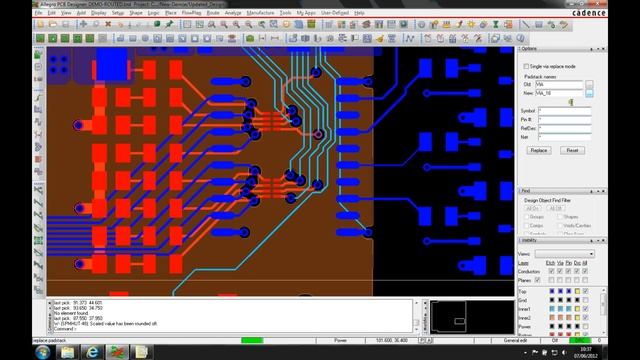Click the Allegro PCB taskbar icon
Image resolution: width=640 pixels, height=360 pixels.
(117, 352)
